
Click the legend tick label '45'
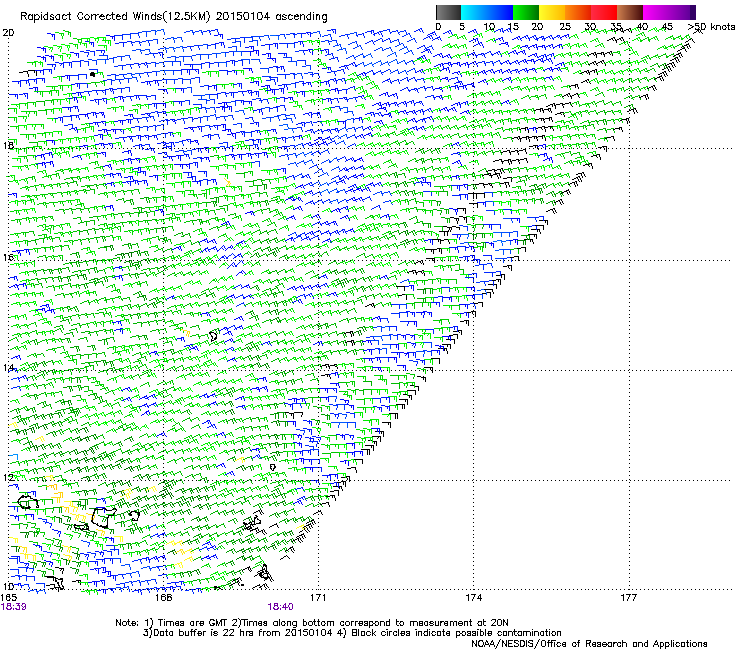[x=667, y=26]
